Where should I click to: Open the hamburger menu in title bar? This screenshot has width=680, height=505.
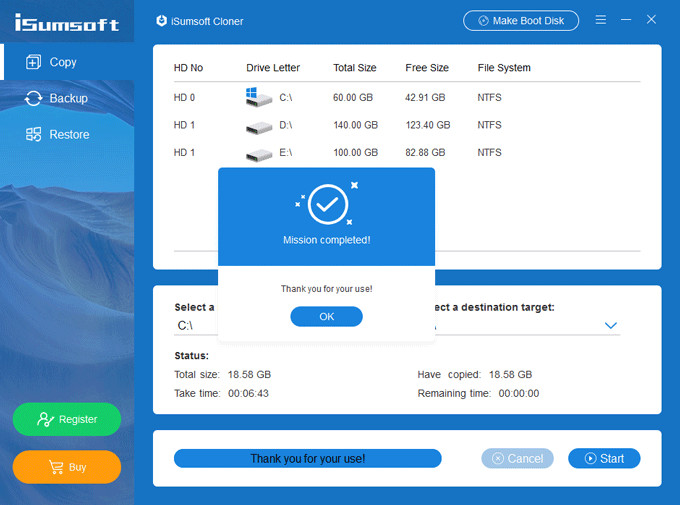point(601,20)
